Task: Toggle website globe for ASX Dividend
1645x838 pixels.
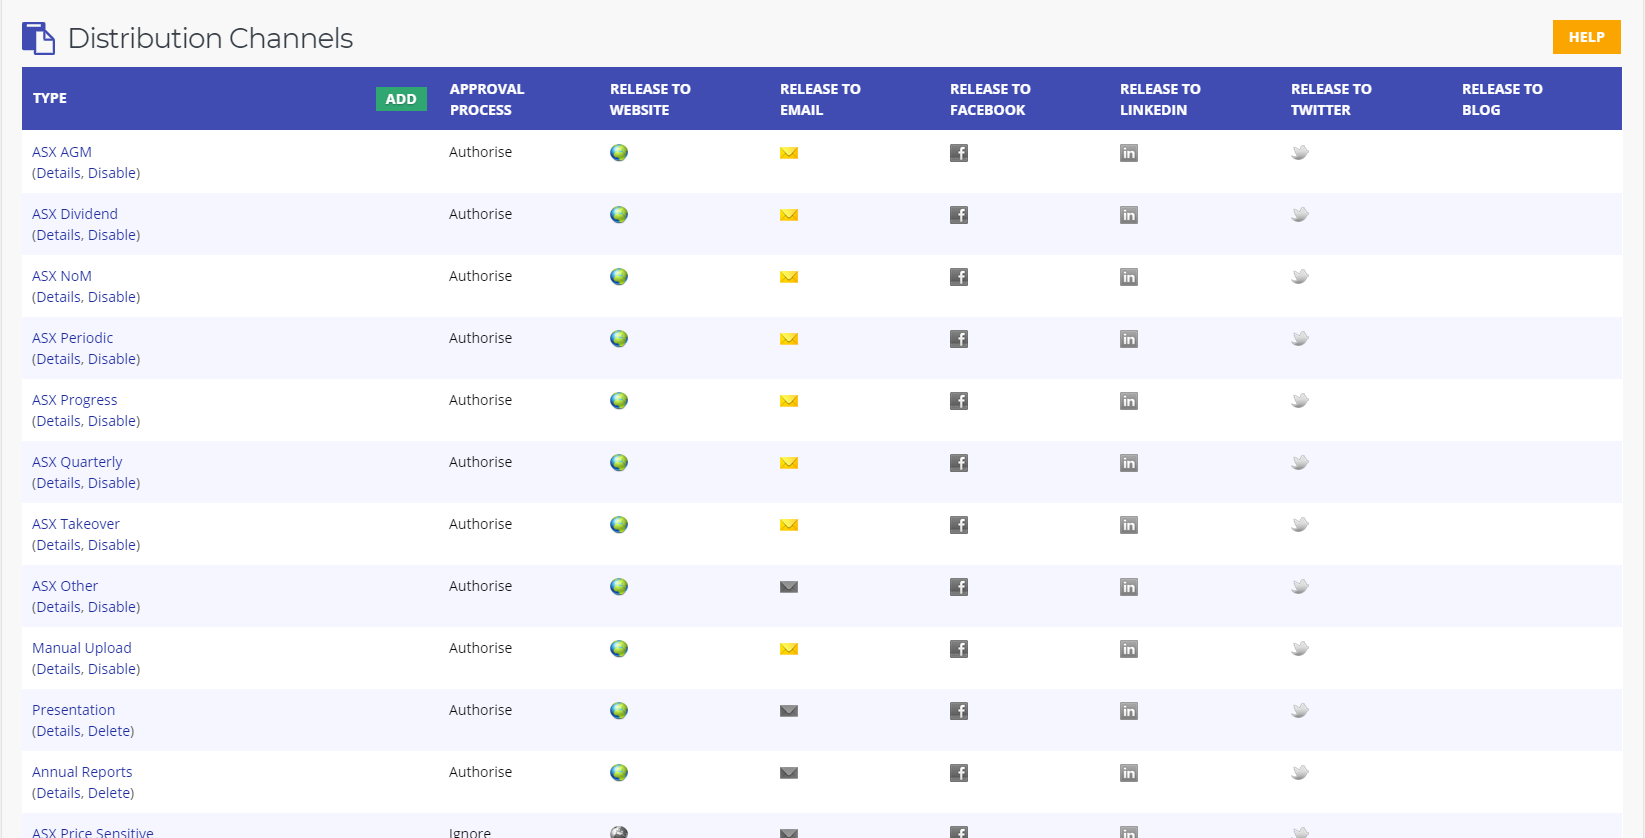Action: click(x=619, y=215)
